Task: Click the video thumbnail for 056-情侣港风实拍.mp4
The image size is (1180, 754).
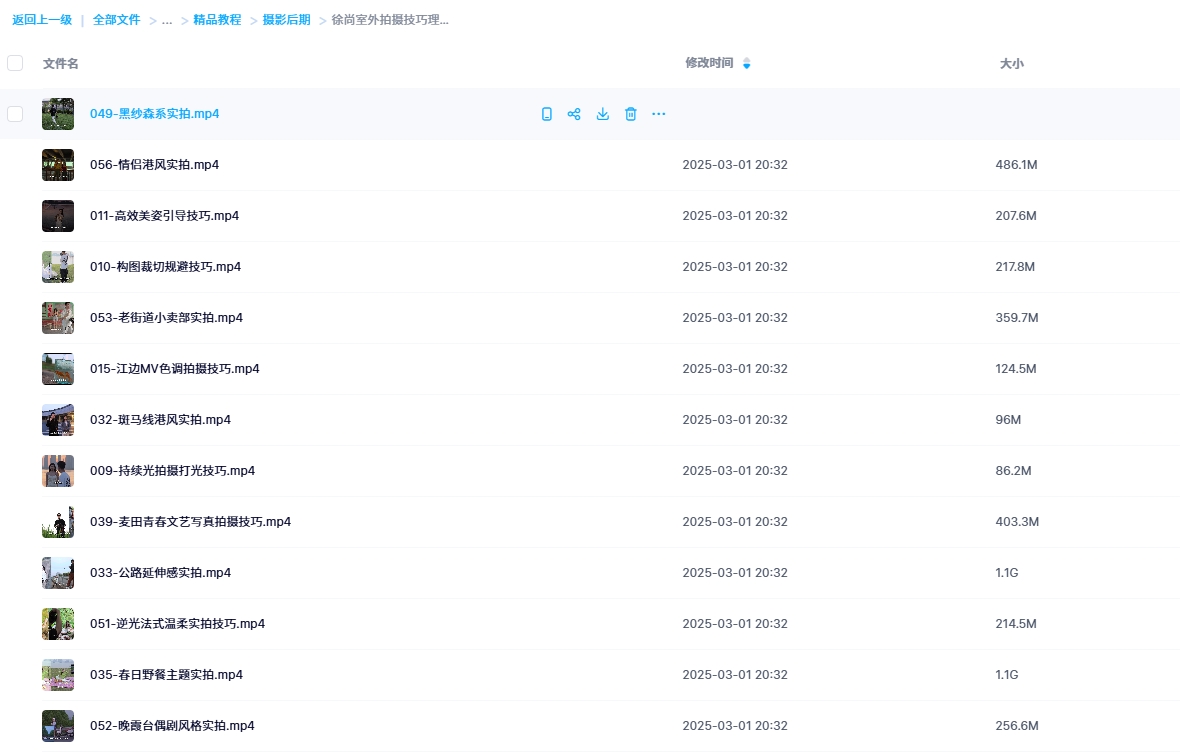Action: [58, 165]
